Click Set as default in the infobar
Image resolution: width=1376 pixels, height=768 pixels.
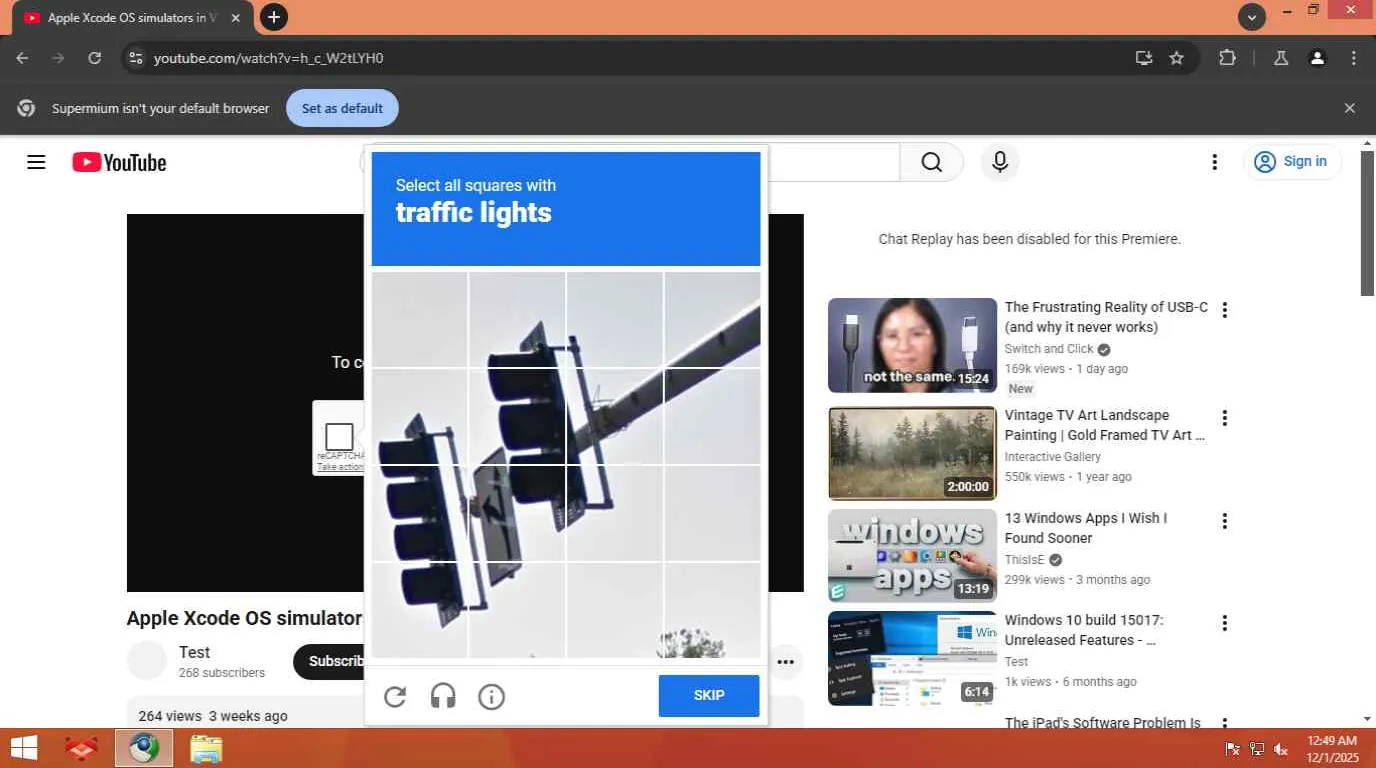342,108
